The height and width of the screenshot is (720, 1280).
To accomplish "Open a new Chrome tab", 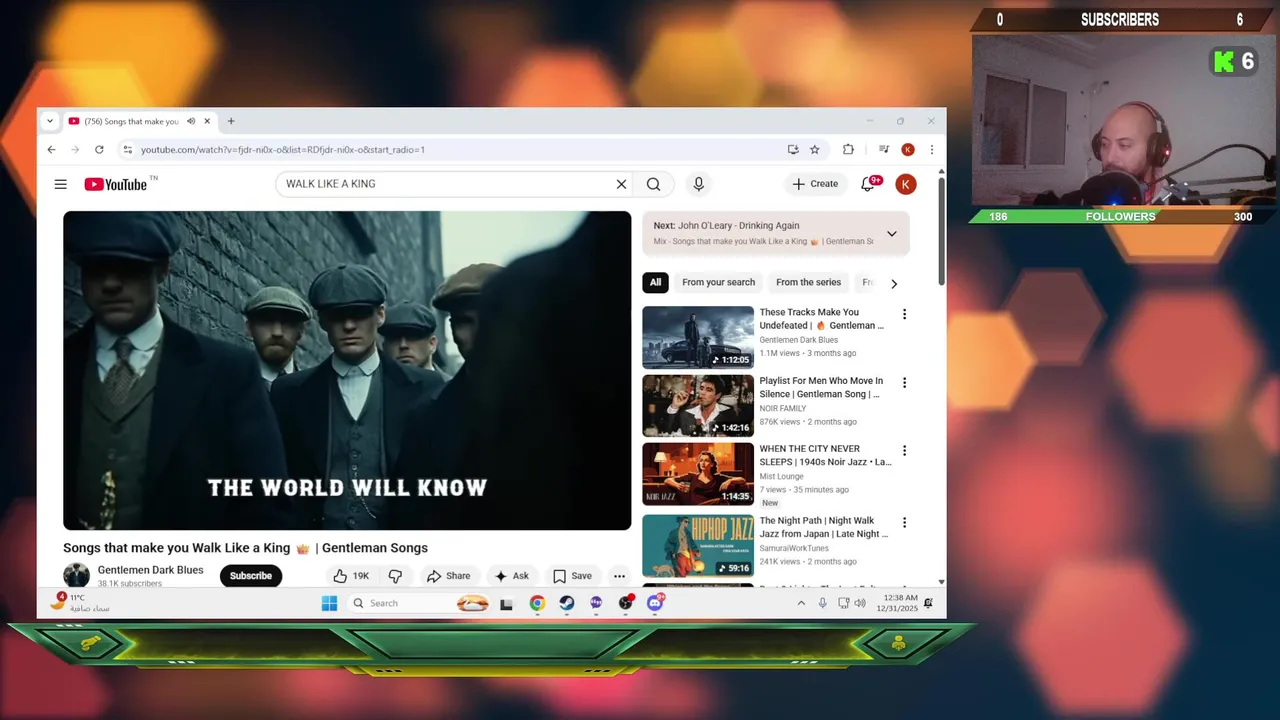I will [231, 121].
